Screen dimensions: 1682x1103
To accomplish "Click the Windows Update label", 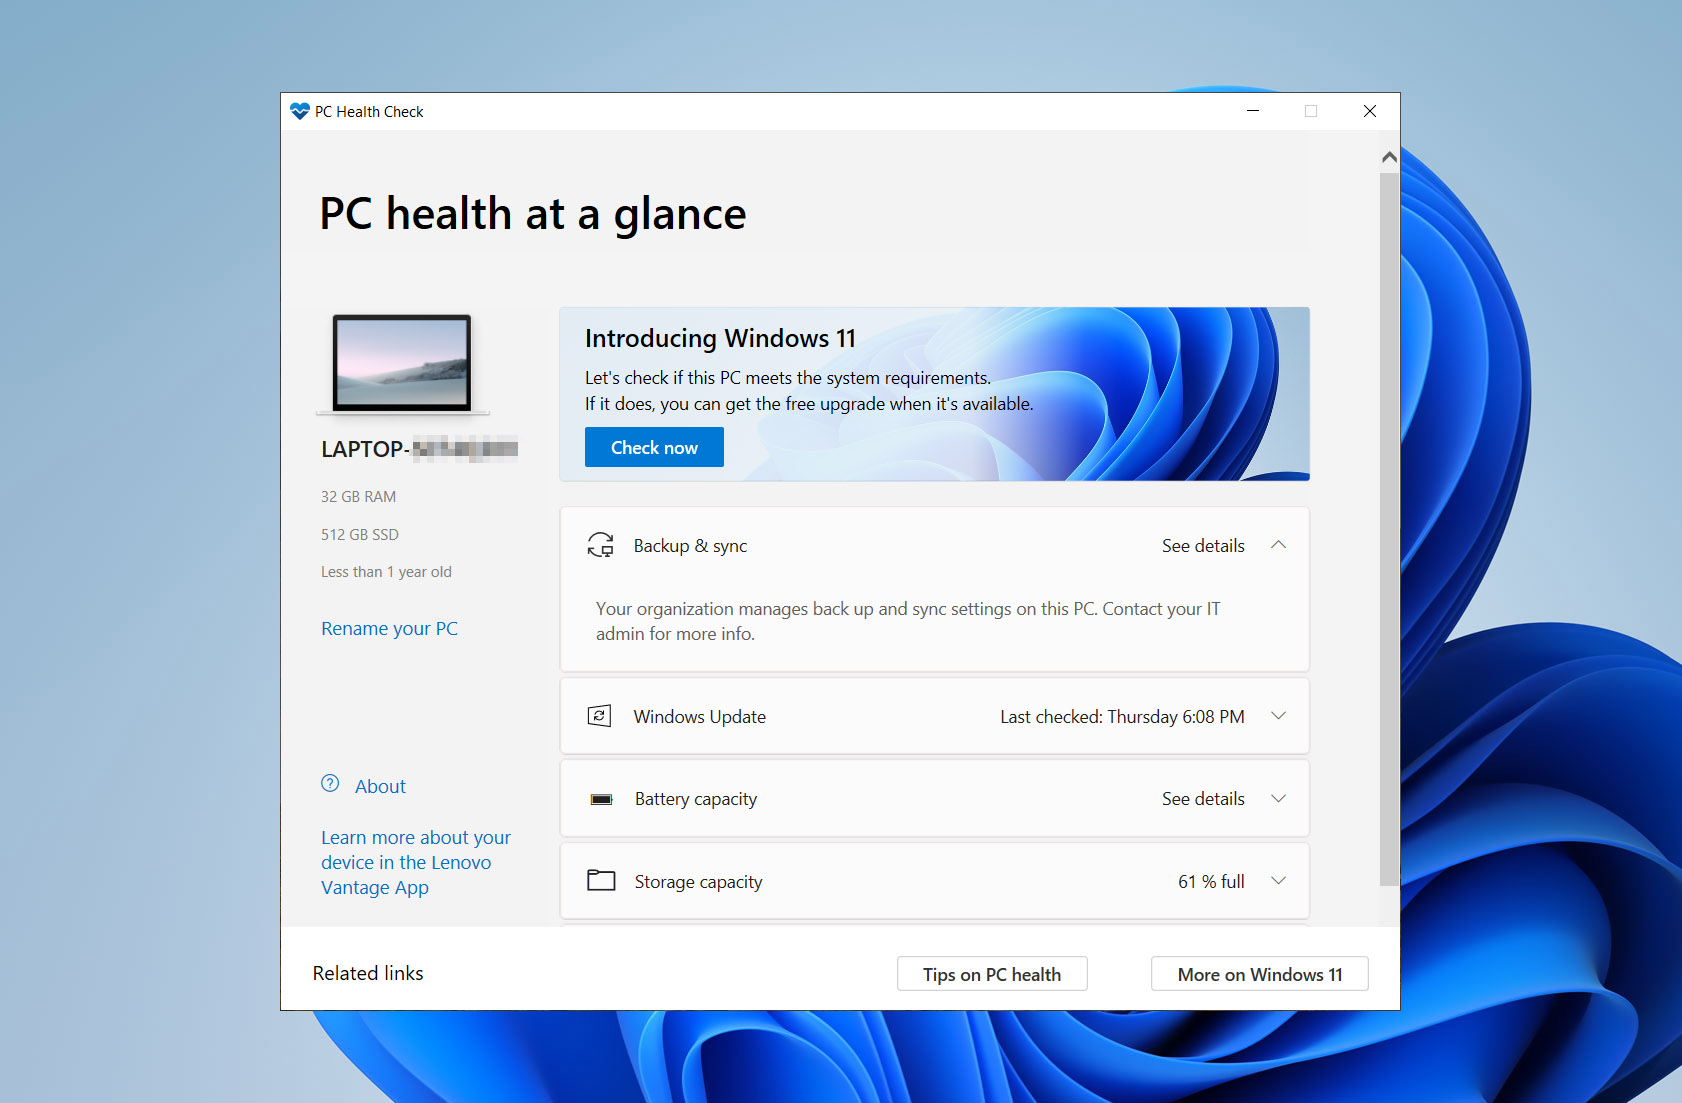I will tap(699, 716).
